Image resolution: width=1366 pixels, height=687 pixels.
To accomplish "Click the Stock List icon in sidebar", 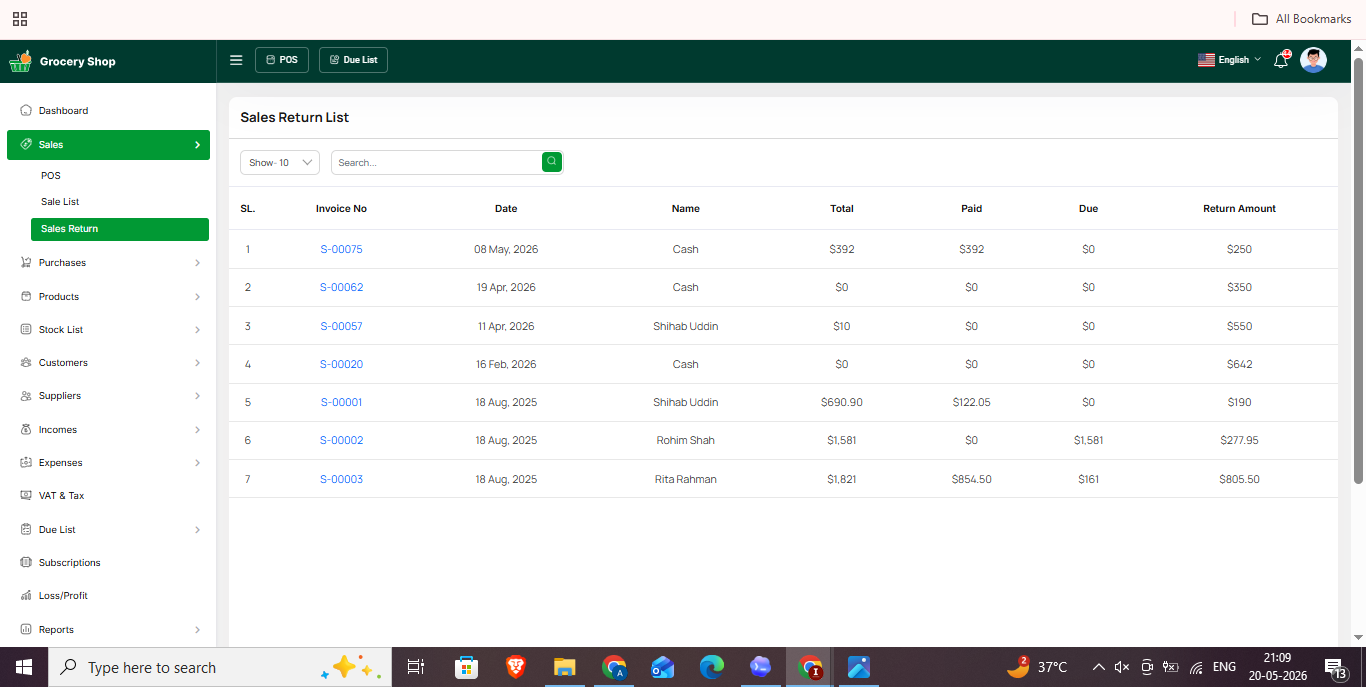I will (26, 330).
